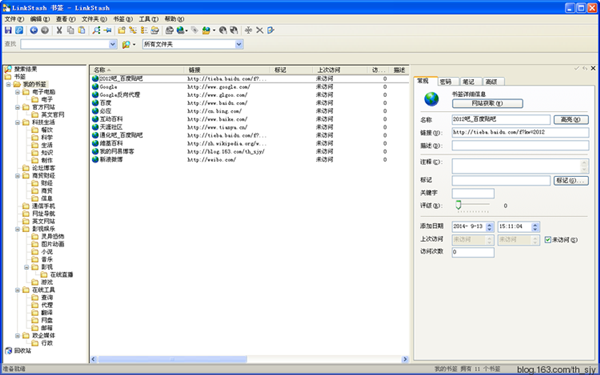Click the first dark globe check toolbar icon
Viewport: 600px width, 375px height.
click(223, 30)
